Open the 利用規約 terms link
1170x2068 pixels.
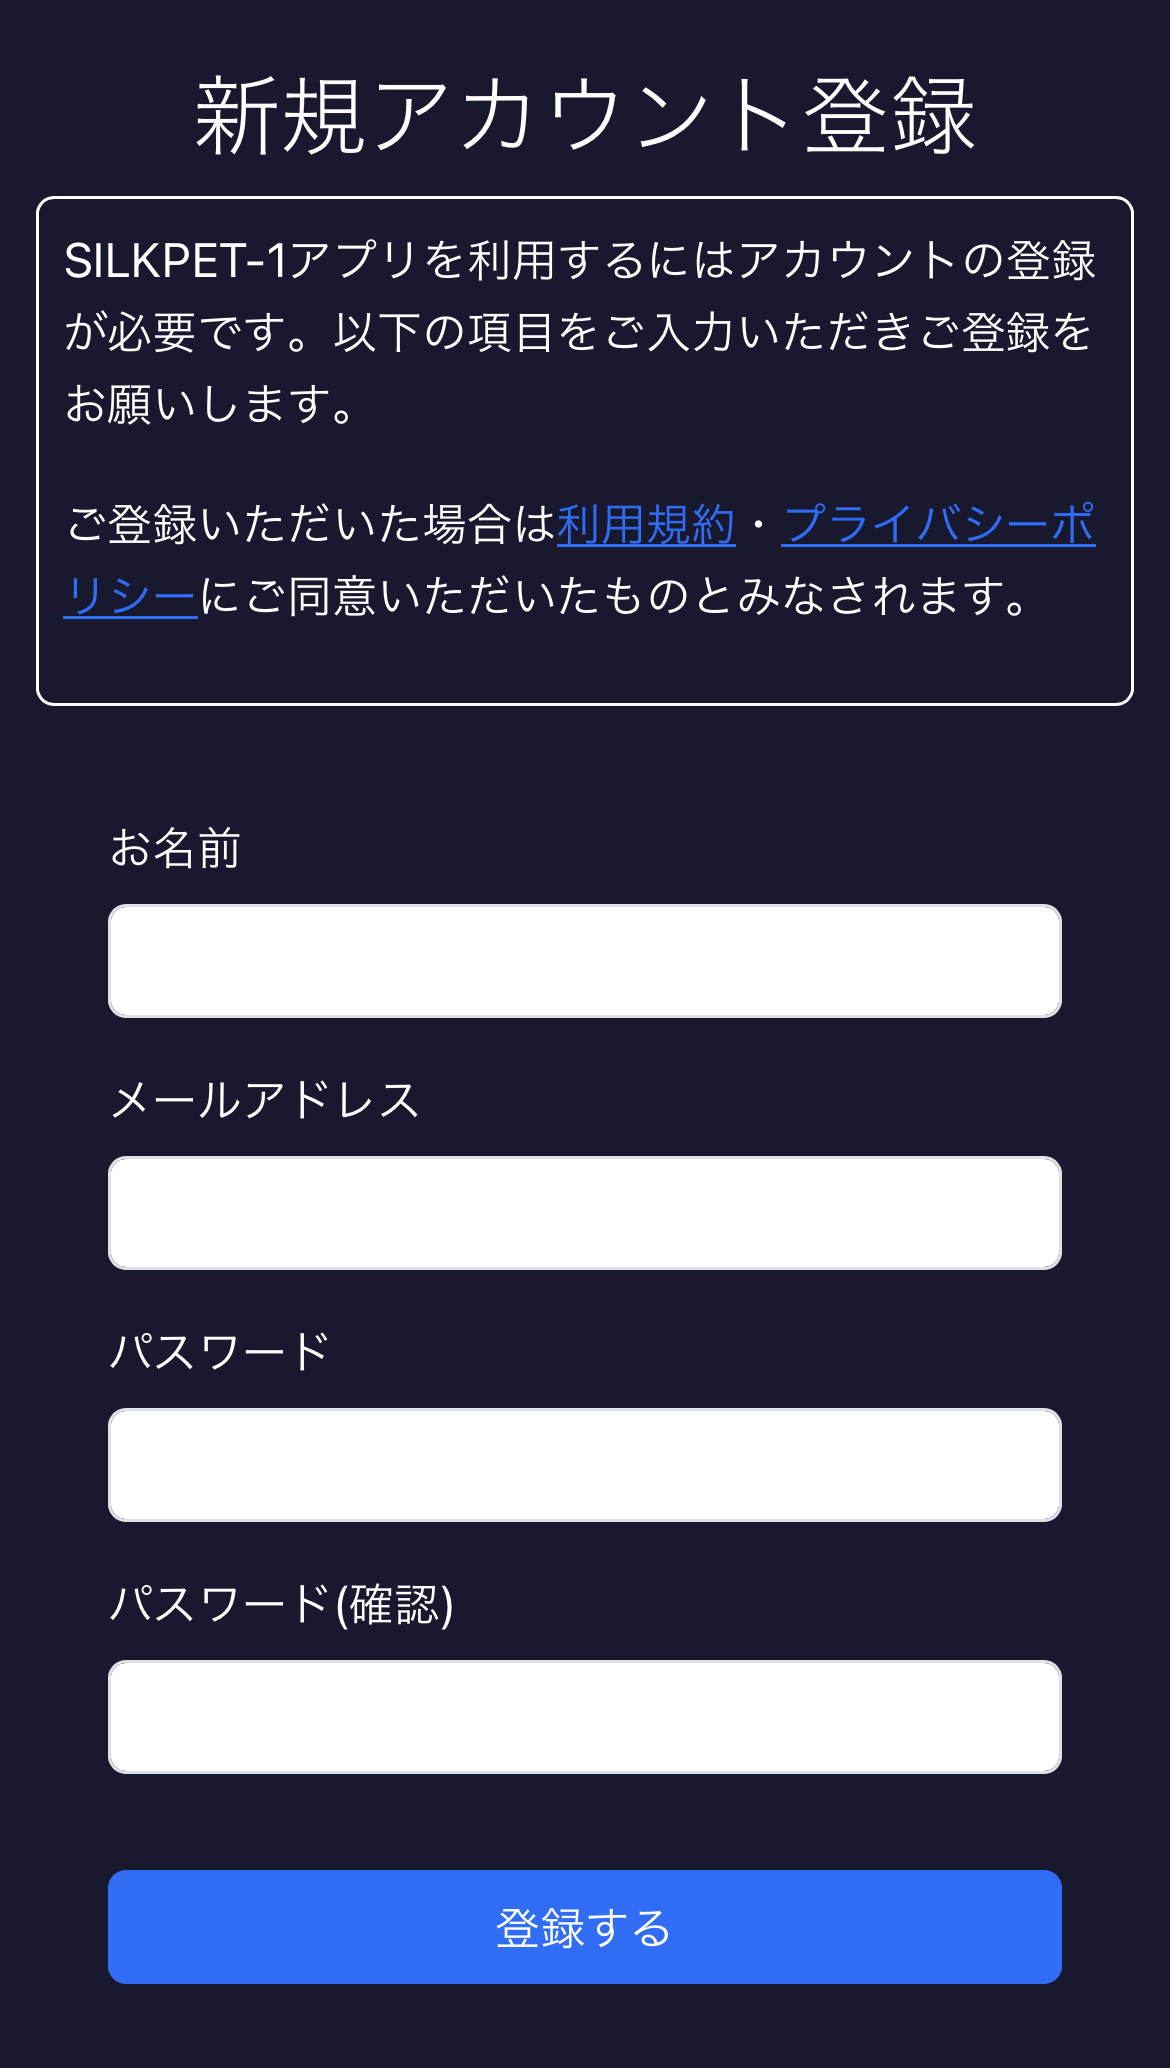[x=646, y=525]
